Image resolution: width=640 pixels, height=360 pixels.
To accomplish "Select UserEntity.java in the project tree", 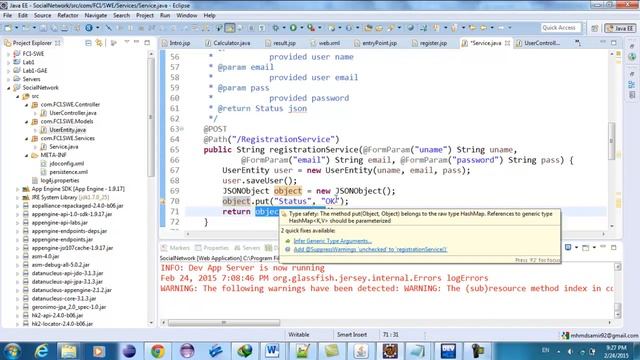I will pyautogui.click(x=67, y=130).
